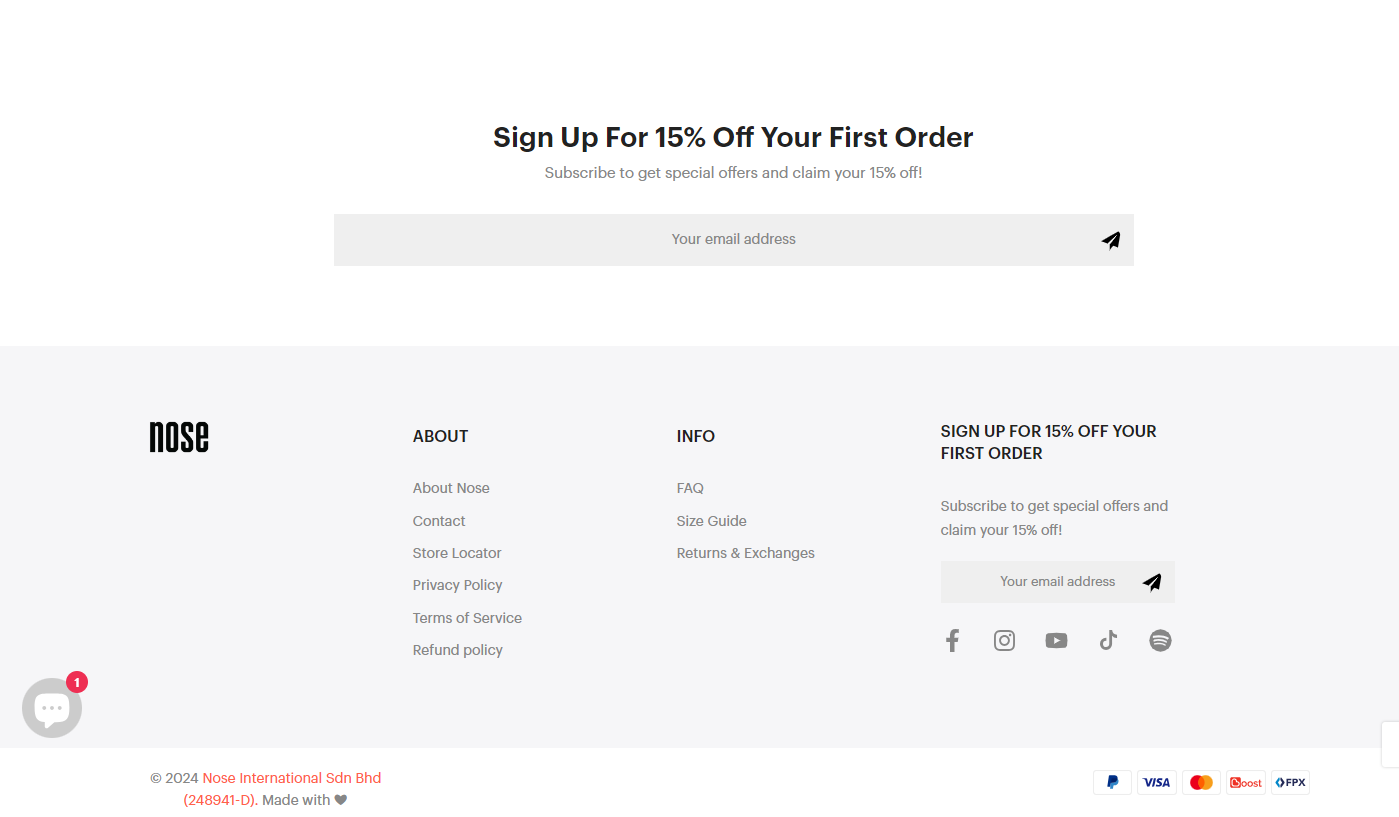This screenshot has height=817, width=1399.
Task: Open the Spotify social icon
Action: click(x=1160, y=641)
